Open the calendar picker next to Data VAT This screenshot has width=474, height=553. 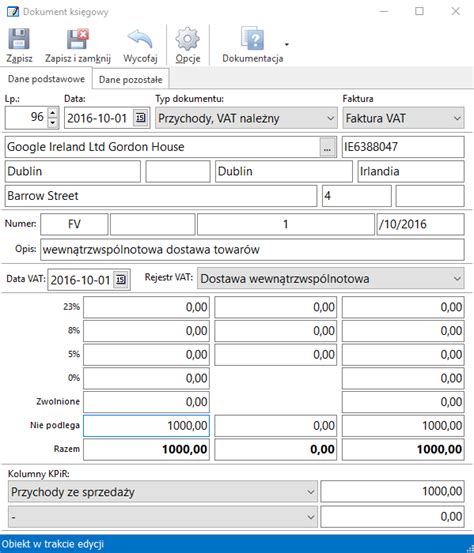click(121, 280)
